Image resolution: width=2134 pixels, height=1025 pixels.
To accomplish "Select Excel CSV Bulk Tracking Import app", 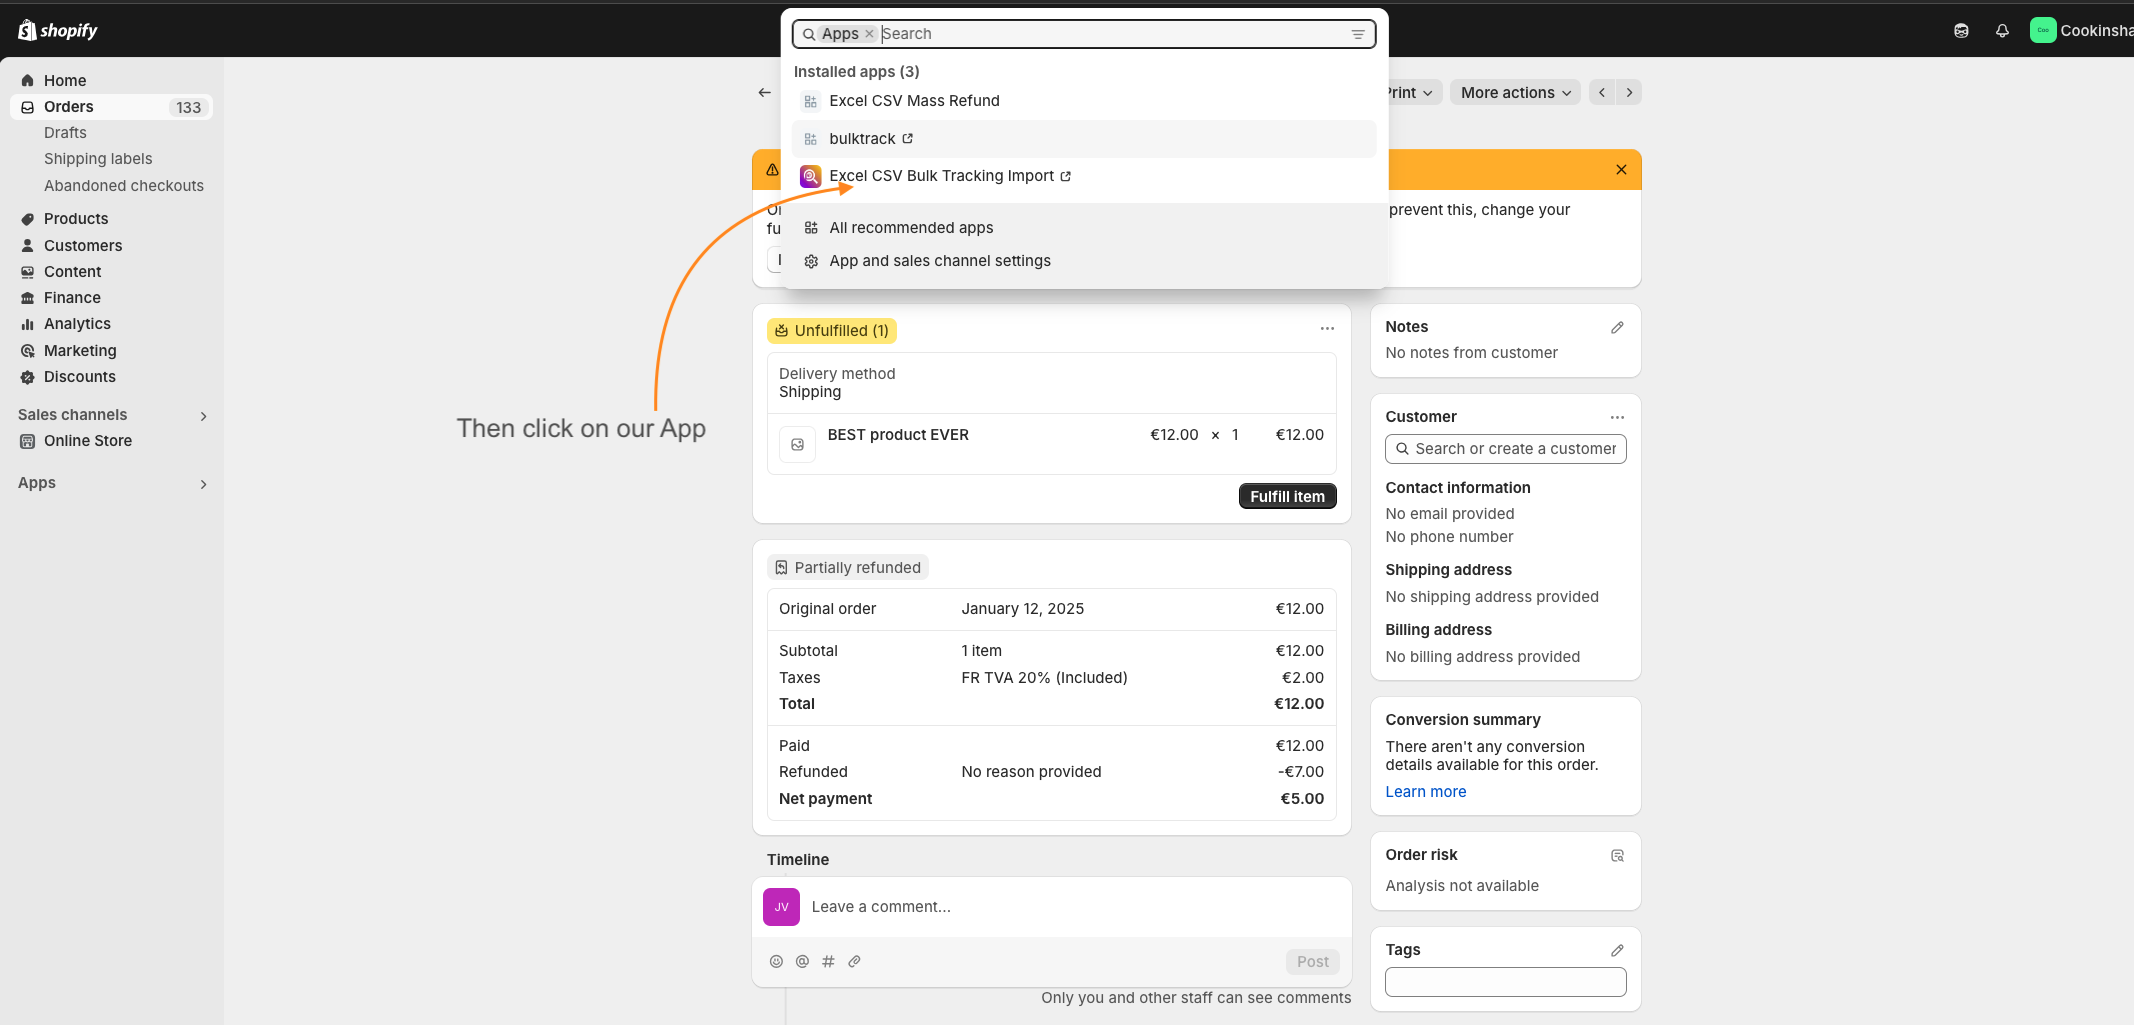I will pos(941,175).
